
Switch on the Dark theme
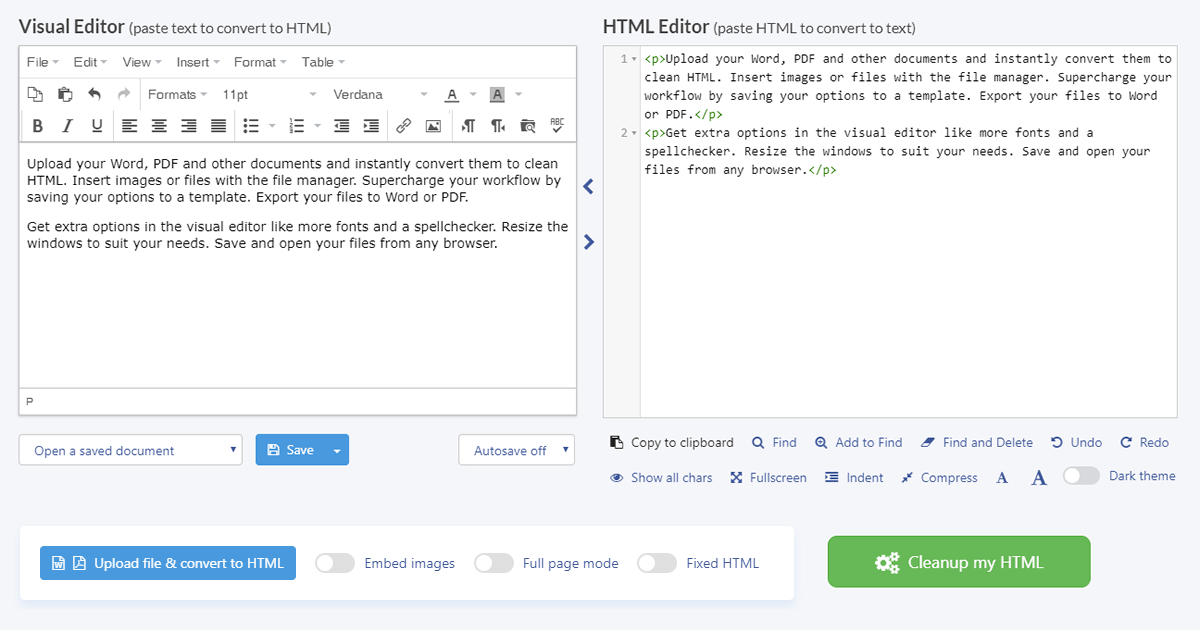(1081, 476)
